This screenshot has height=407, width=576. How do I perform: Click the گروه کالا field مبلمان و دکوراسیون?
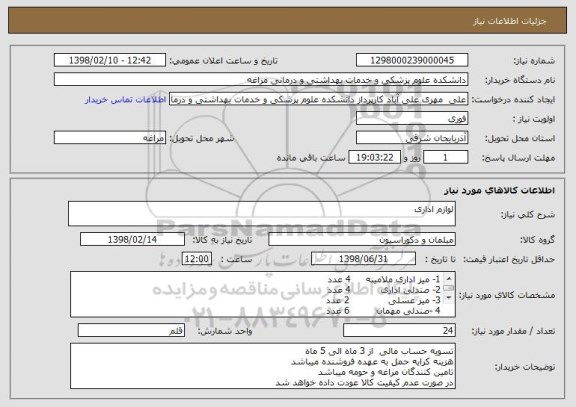(x=362, y=239)
